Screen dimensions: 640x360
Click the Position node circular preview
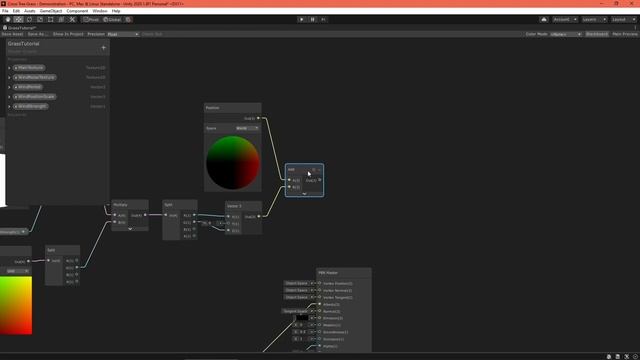(233, 162)
